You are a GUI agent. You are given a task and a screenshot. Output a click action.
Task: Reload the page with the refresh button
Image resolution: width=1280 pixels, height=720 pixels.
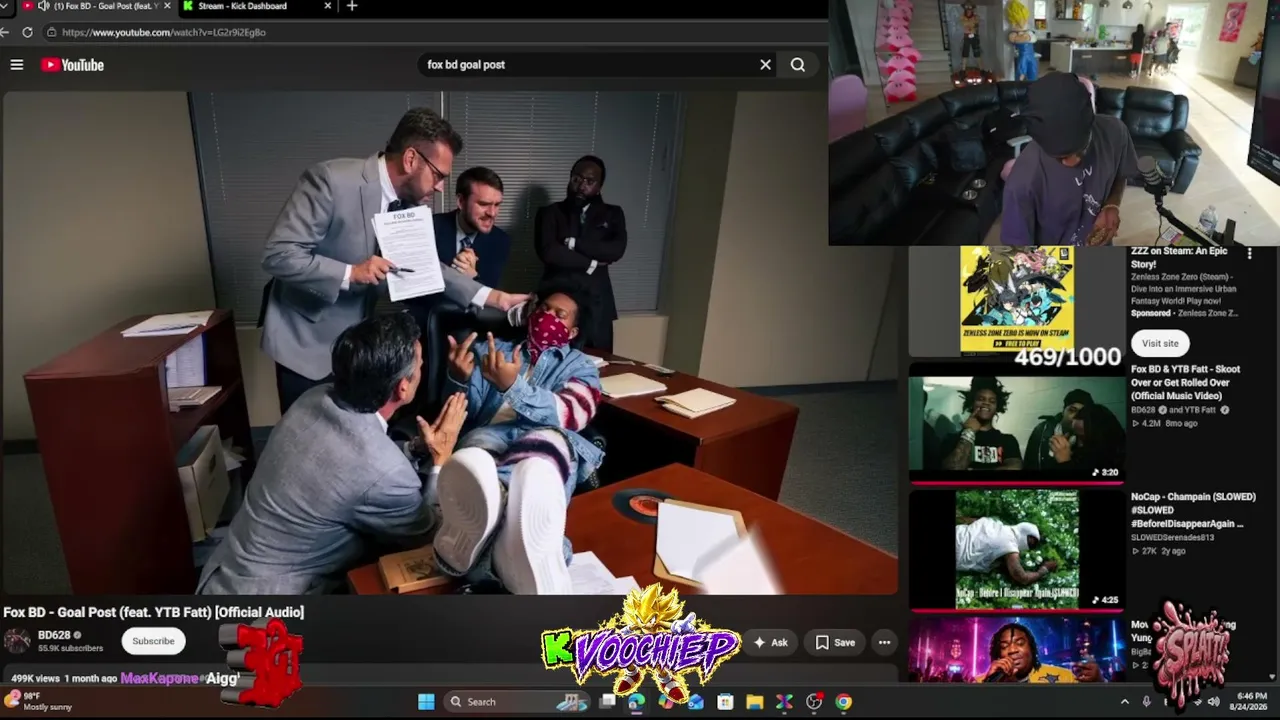click(x=27, y=32)
